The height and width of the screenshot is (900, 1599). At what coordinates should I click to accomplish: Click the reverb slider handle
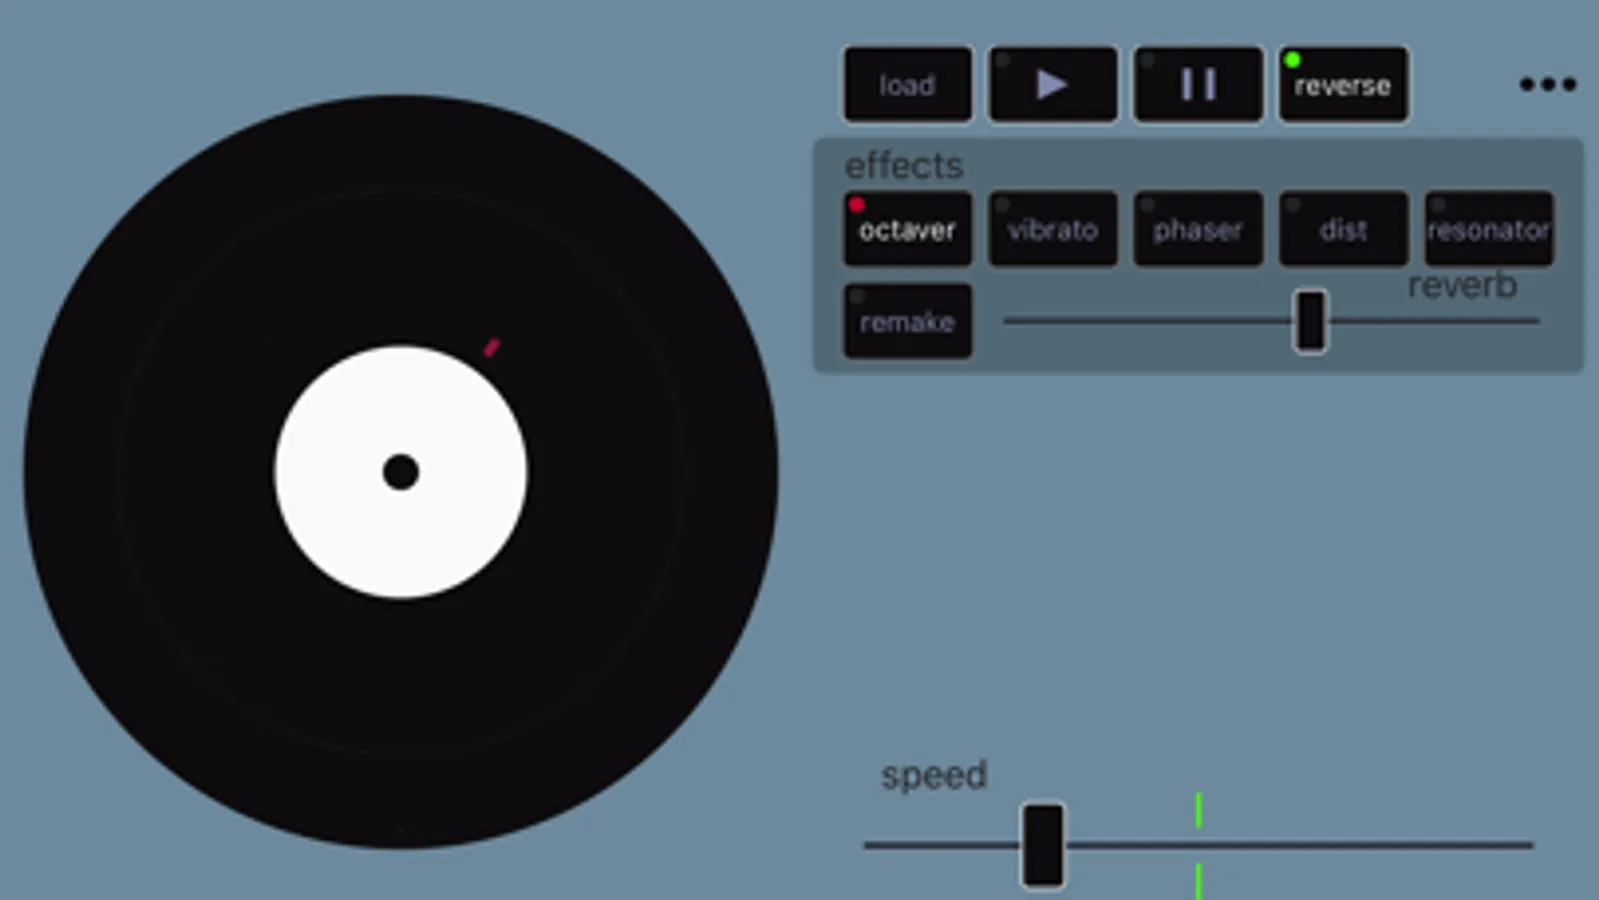(x=1311, y=321)
